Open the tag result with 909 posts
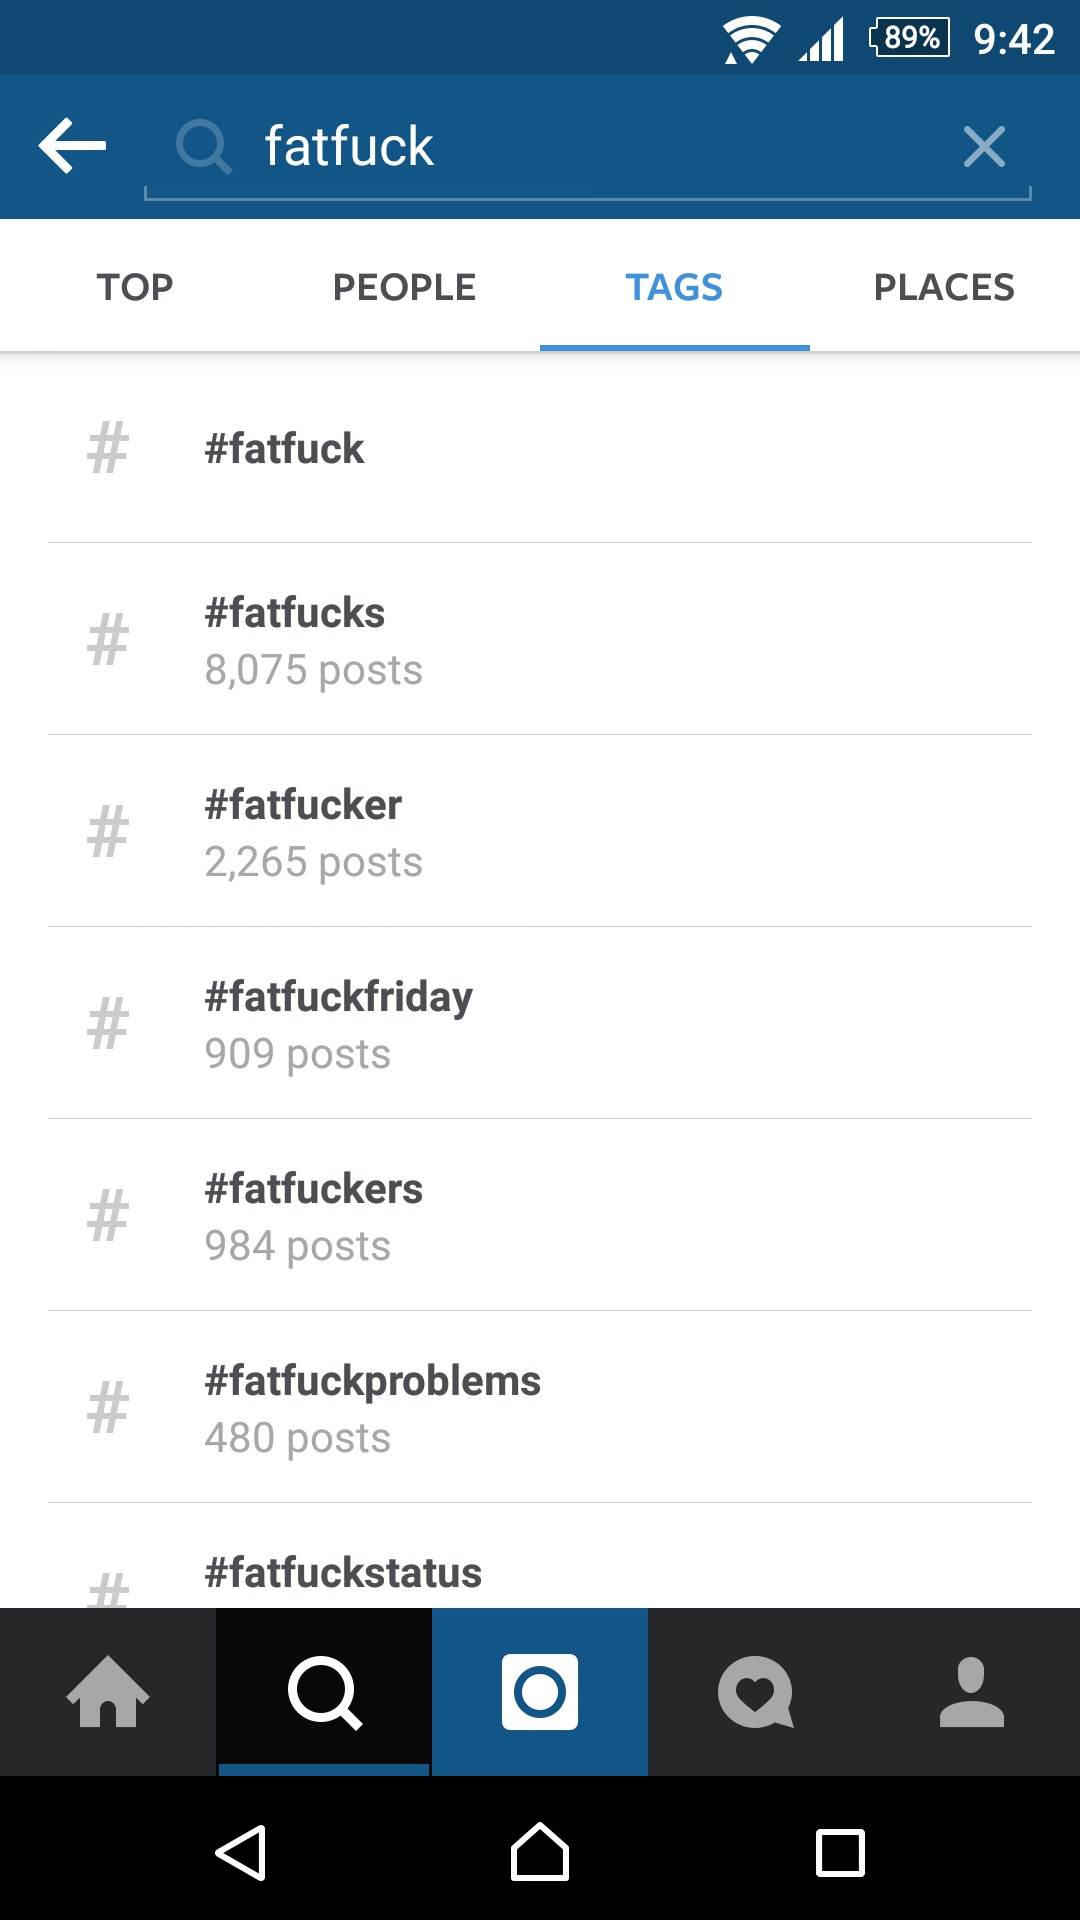Screen dimensions: 1080x1920 point(540,1024)
